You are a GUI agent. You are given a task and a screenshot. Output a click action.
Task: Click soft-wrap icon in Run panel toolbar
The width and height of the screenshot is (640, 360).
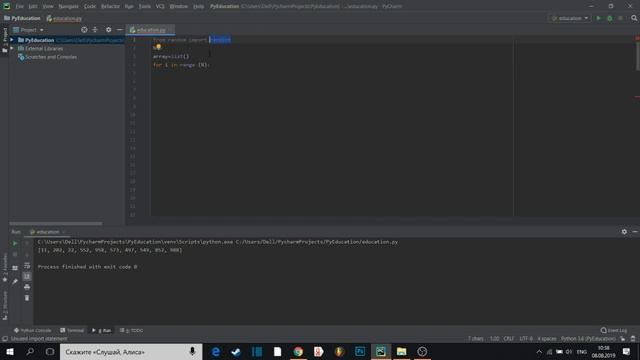(x=27, y=266)
